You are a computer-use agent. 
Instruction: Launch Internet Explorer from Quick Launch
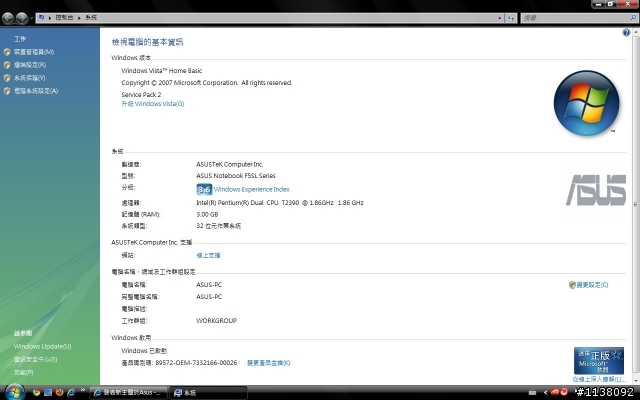click(x=71, y=393)
